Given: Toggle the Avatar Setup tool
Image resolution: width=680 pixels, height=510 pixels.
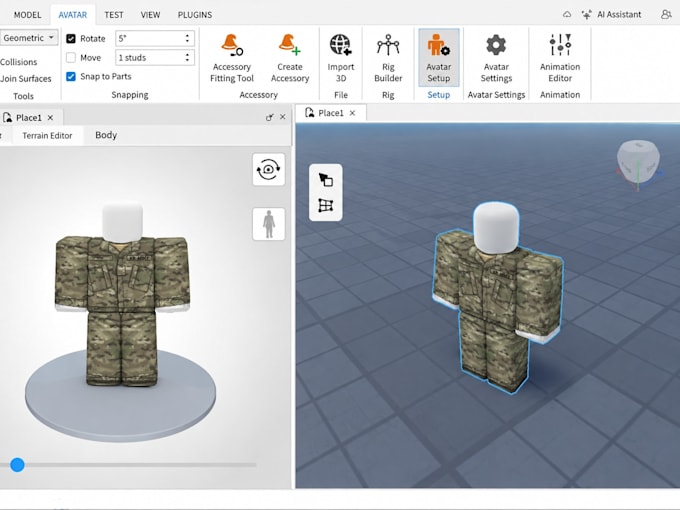Looking at the screenshot, I should [438, 58].
